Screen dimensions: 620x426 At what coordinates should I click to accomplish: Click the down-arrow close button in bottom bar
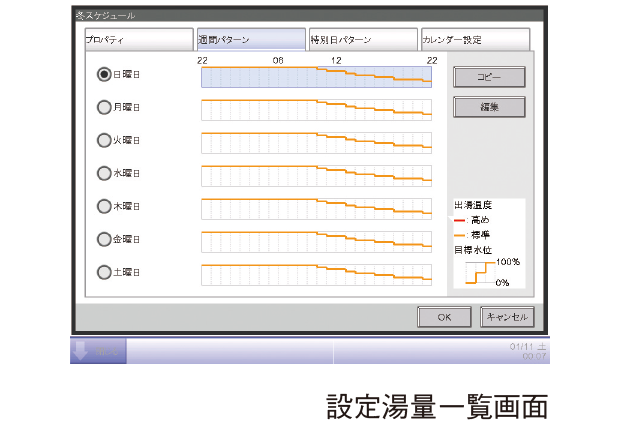[98, 351]
